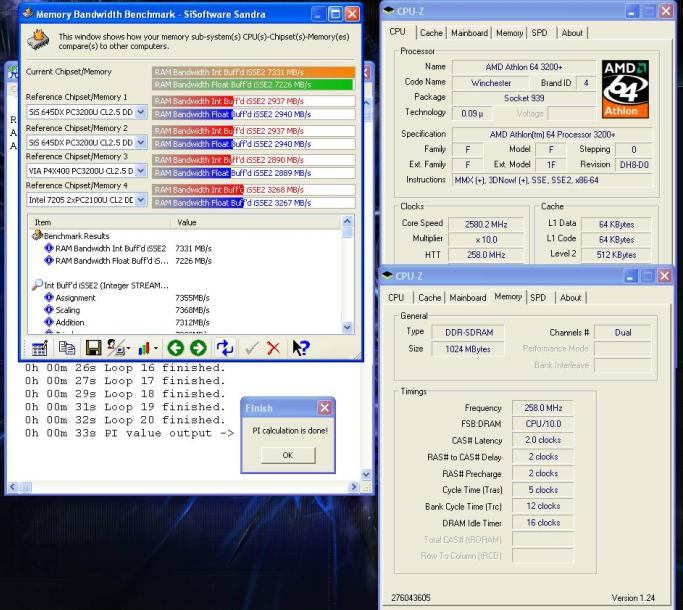Switch to SPD tab in upper CPU-Z
This screenshot has height=610, width=683.
point(539,33)
